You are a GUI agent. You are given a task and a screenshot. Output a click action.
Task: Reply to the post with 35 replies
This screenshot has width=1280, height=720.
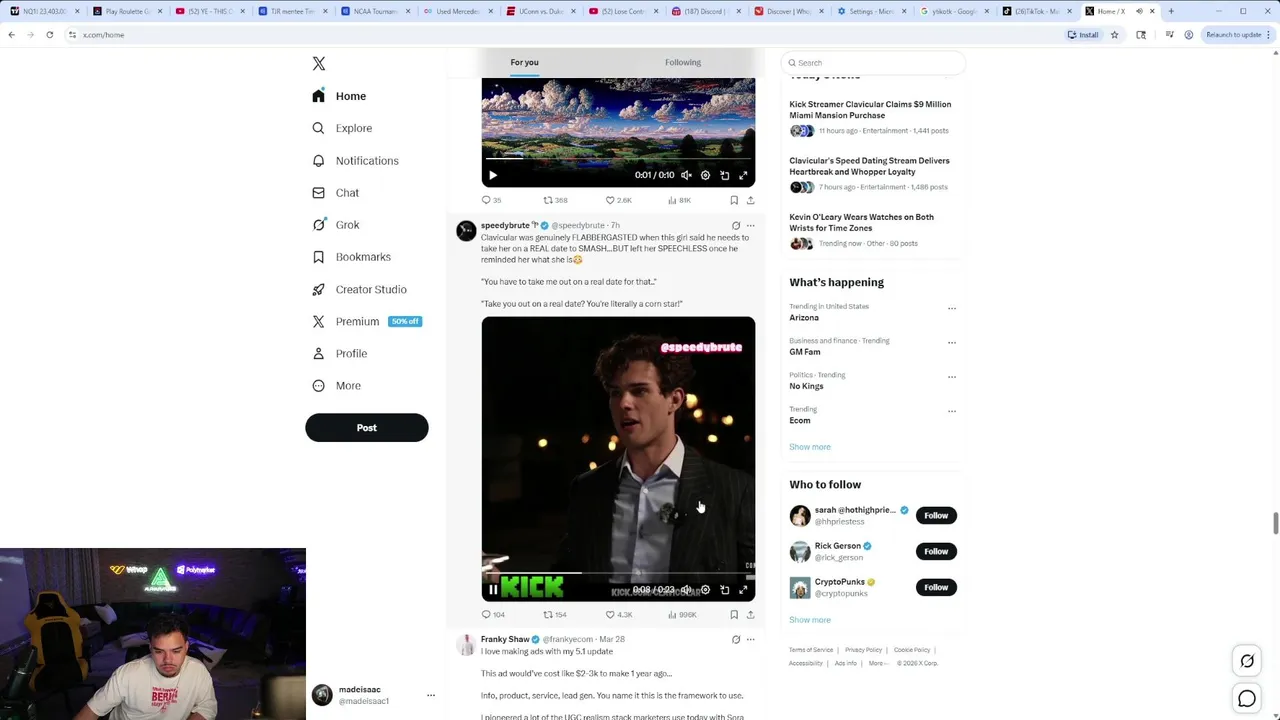pyautogui.click(x=491, y=200)
